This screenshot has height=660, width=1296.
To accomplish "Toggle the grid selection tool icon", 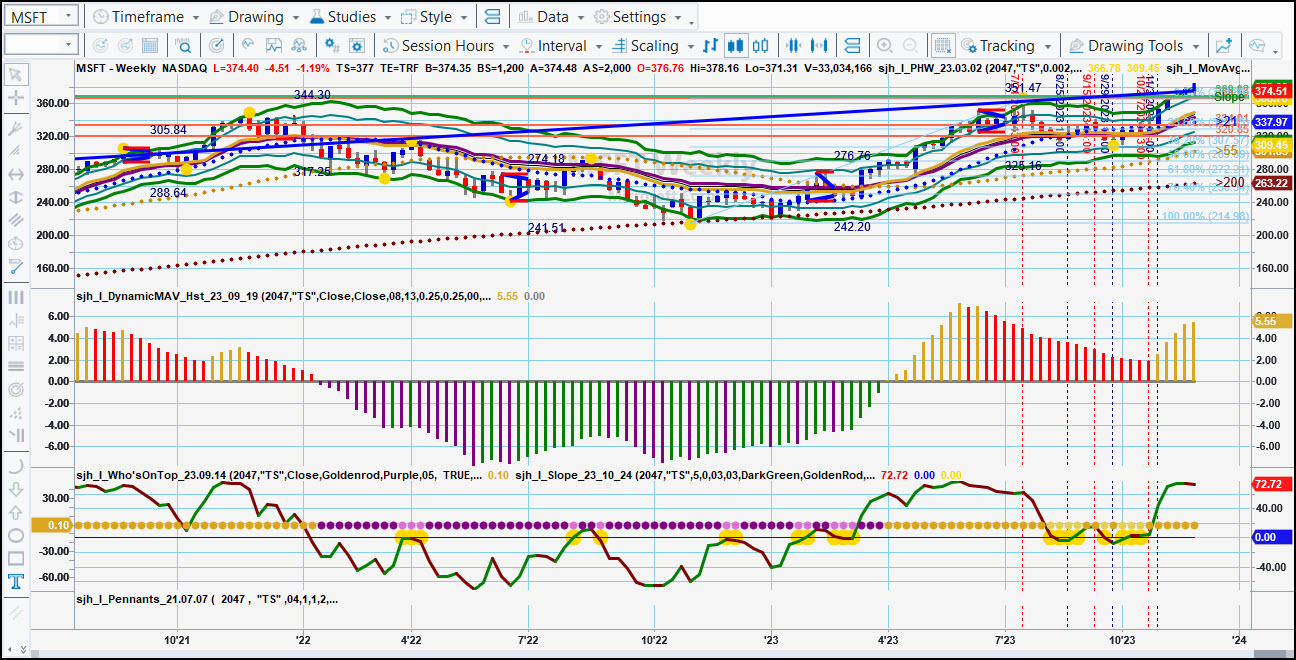I will point(942,45).
